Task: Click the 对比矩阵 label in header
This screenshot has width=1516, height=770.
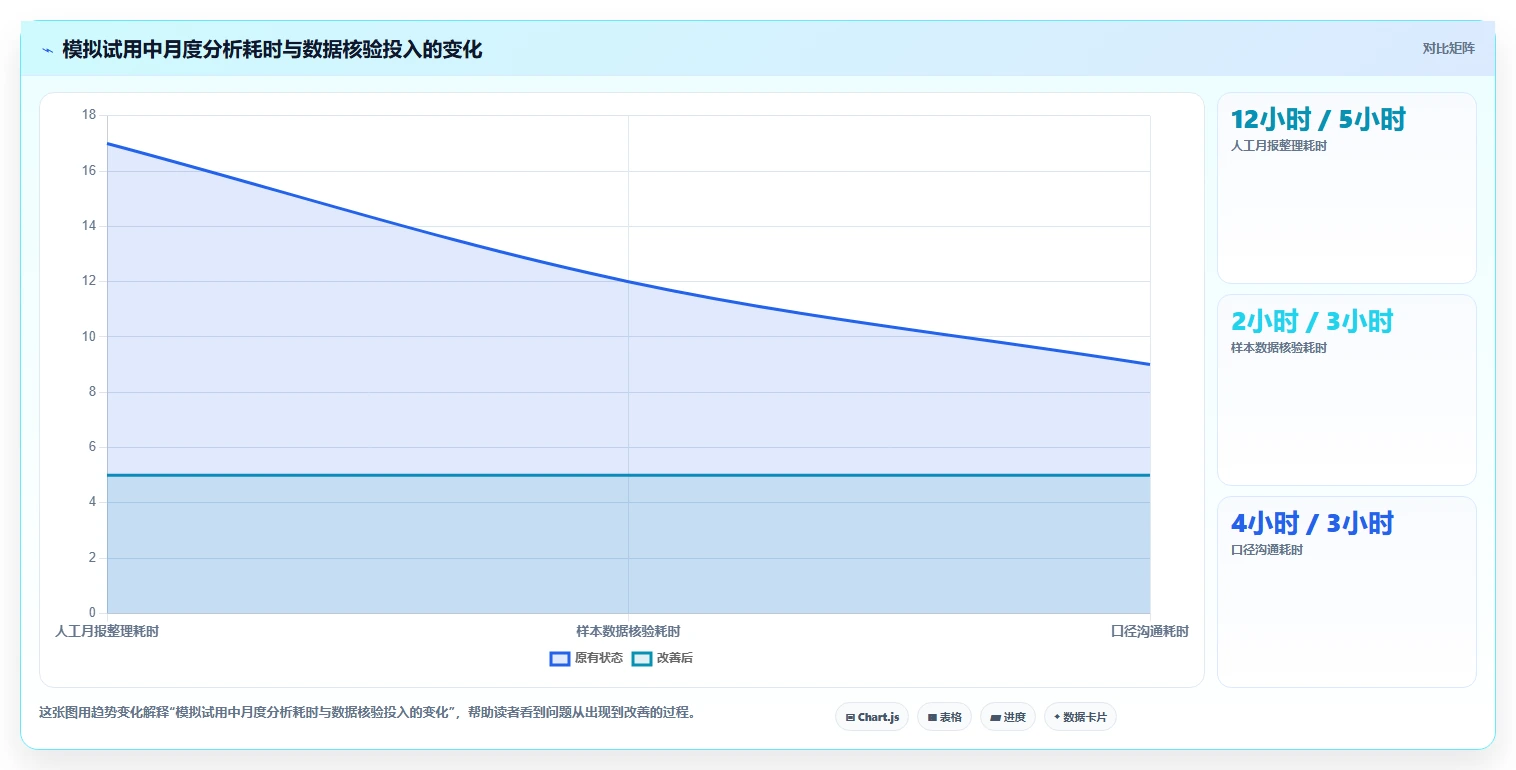Action: (1448, 48)
